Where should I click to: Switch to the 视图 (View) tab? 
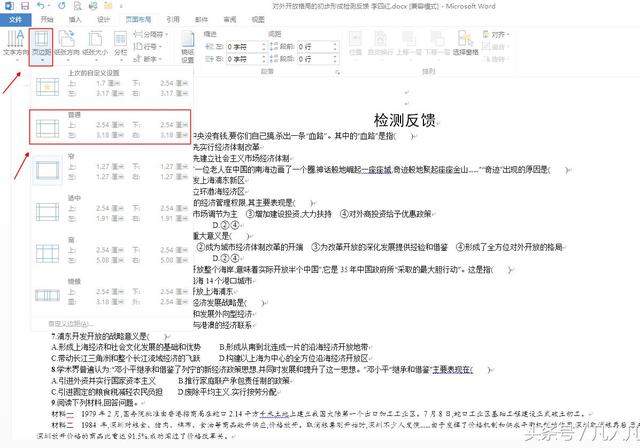click(258, 20)
